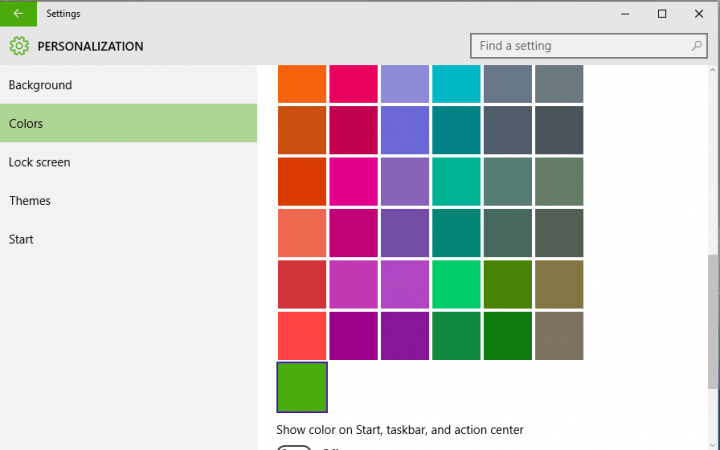
Task: Choose the bright orange top-left swatch
Action: coord(302,83)
